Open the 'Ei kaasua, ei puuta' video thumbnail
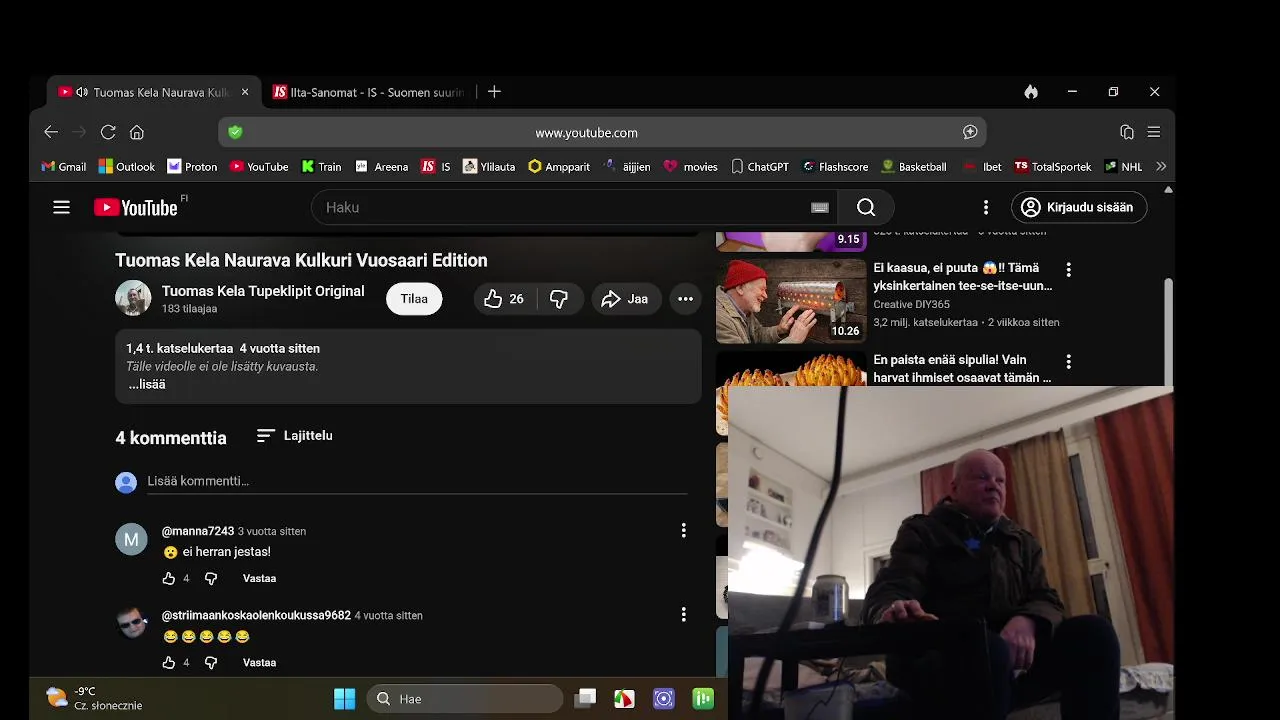The image size is (1280, 720). tap(791, 301)
